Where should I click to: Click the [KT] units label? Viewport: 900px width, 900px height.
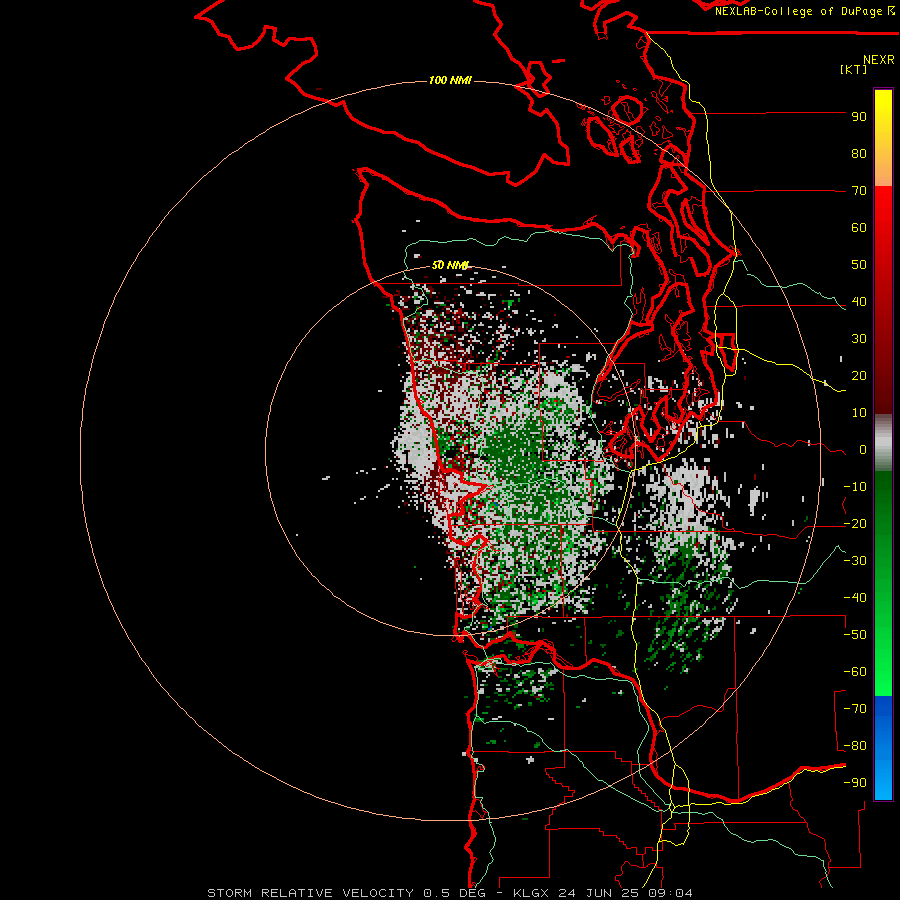tap(854, 69)
